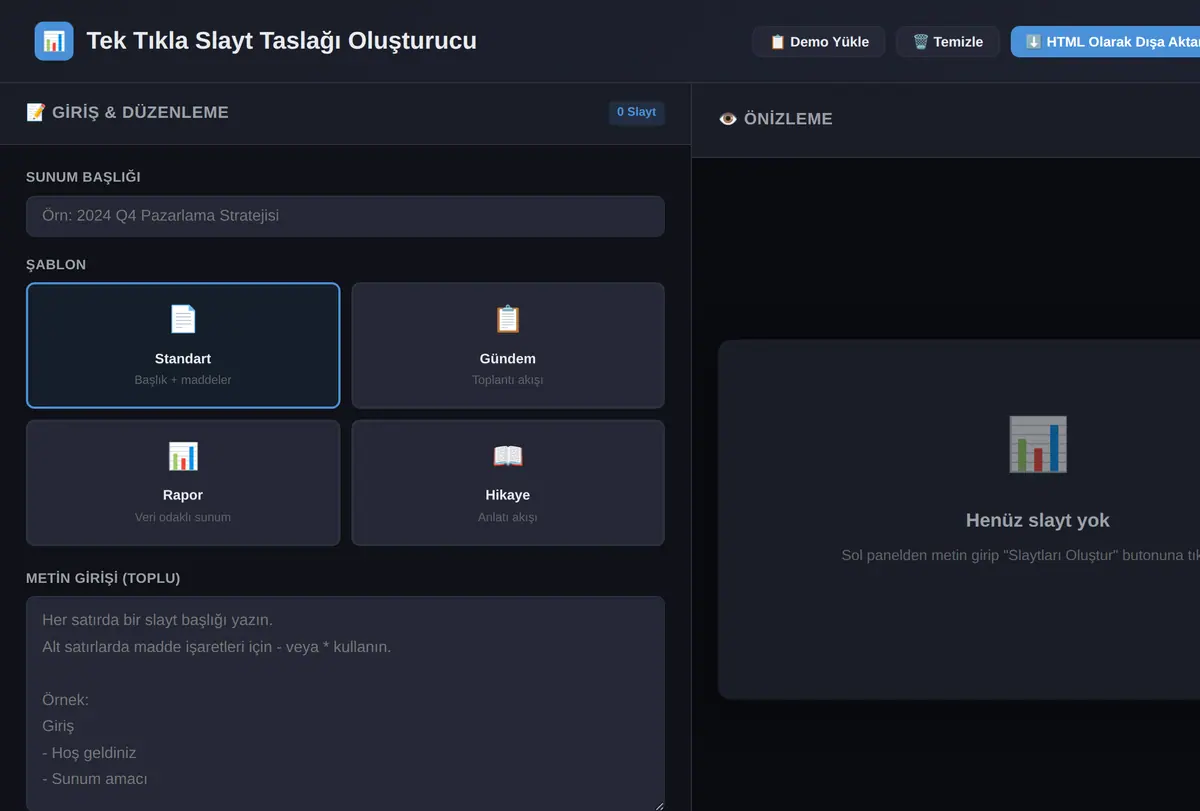This screenshot has height=811, width=1200.
Task: Click the 0 Slayt counter badge
Action: click(637, 112)
